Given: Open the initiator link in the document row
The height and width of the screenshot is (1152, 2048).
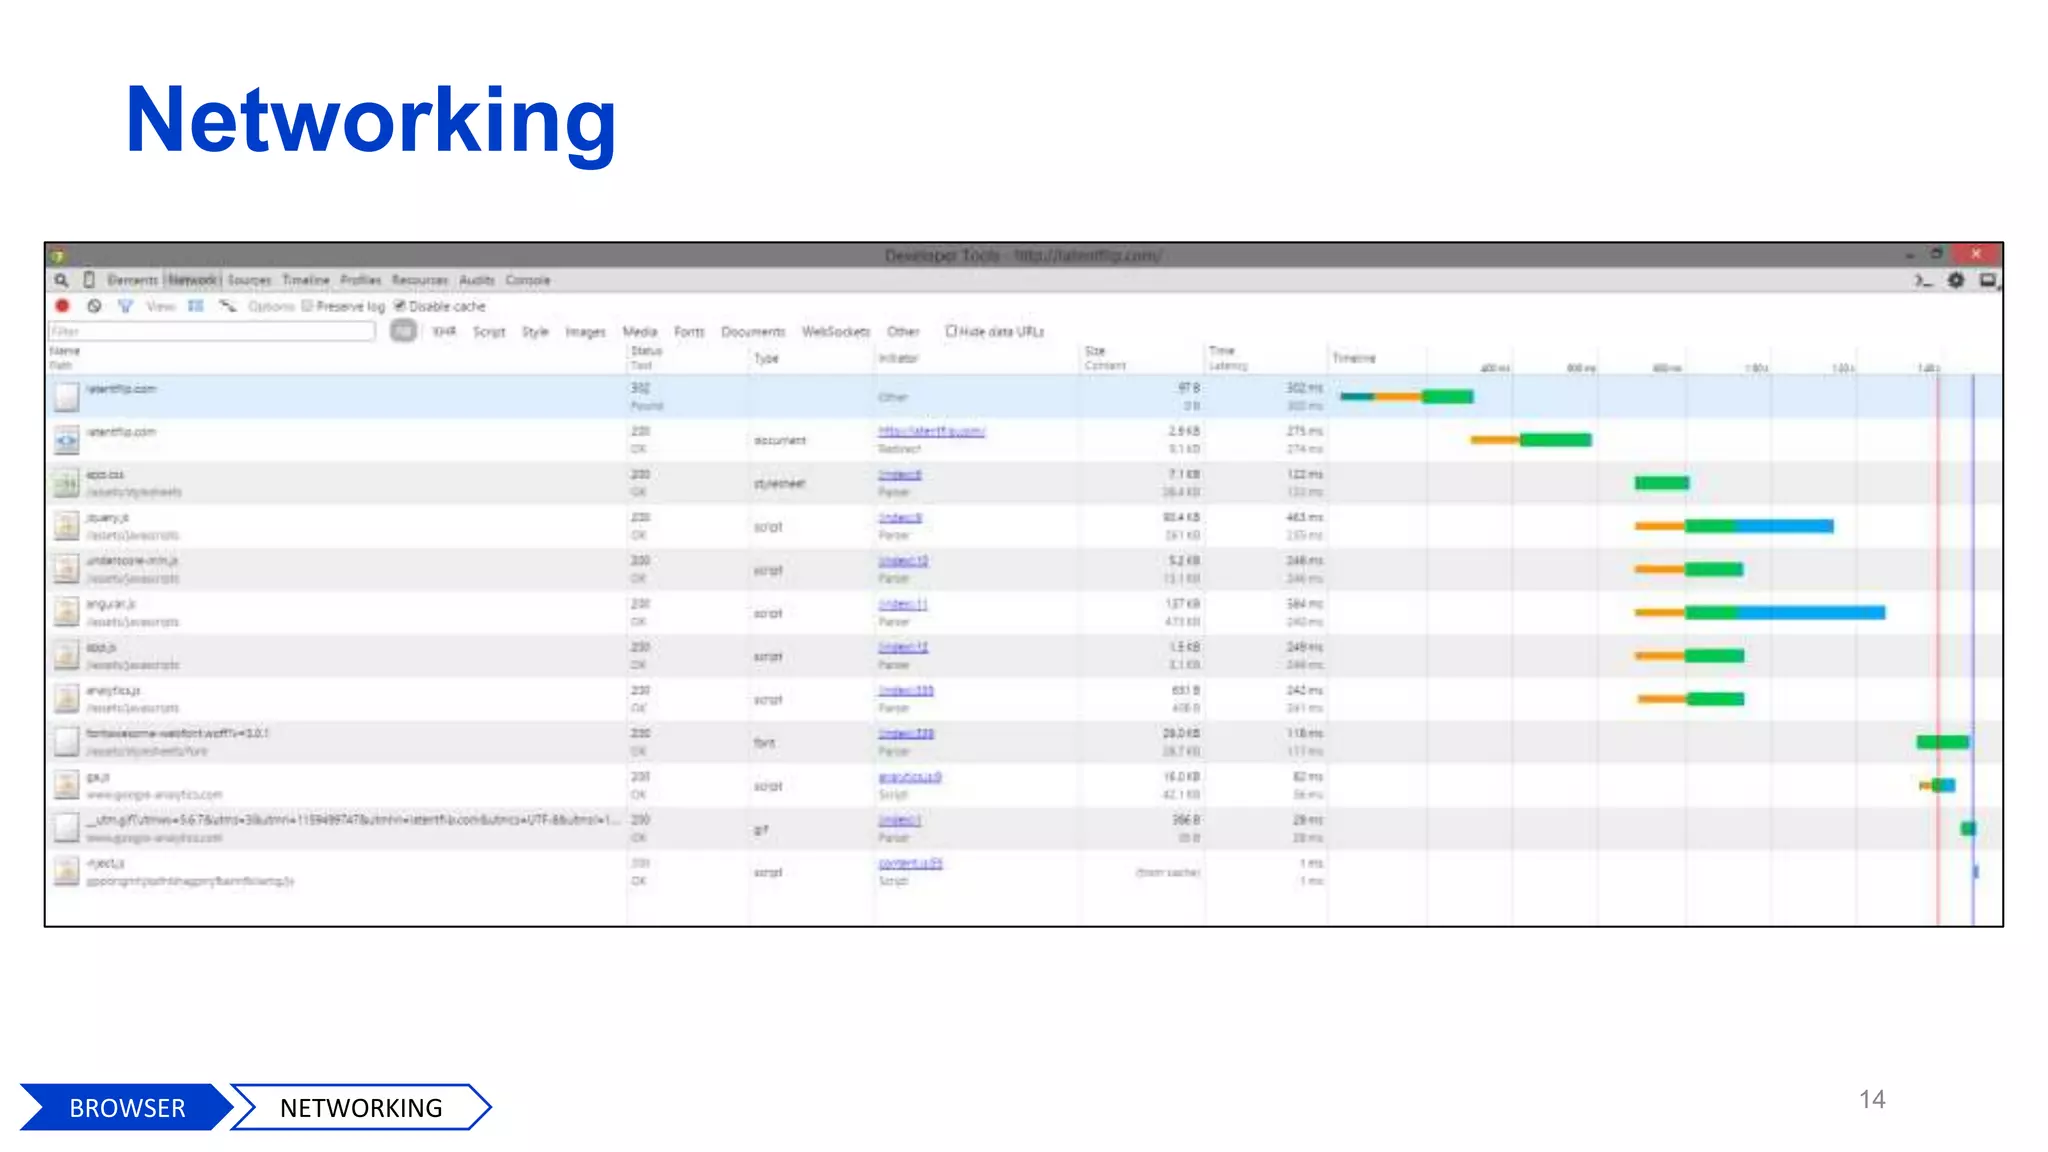Looking at the screenshot, I should (931, 432).
